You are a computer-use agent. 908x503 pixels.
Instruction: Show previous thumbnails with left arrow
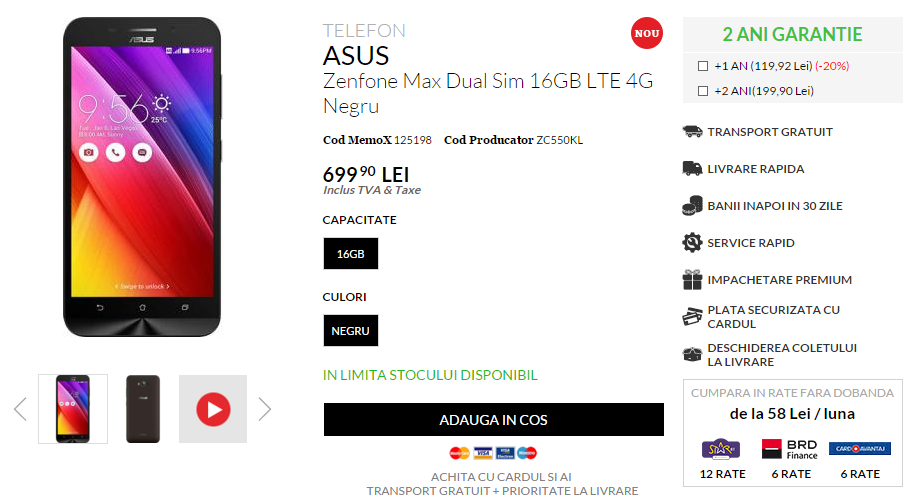coord(20,409)
